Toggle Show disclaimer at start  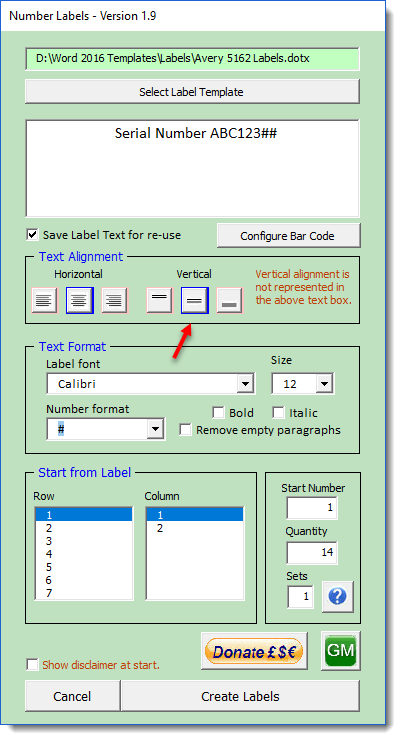(32, 664)
